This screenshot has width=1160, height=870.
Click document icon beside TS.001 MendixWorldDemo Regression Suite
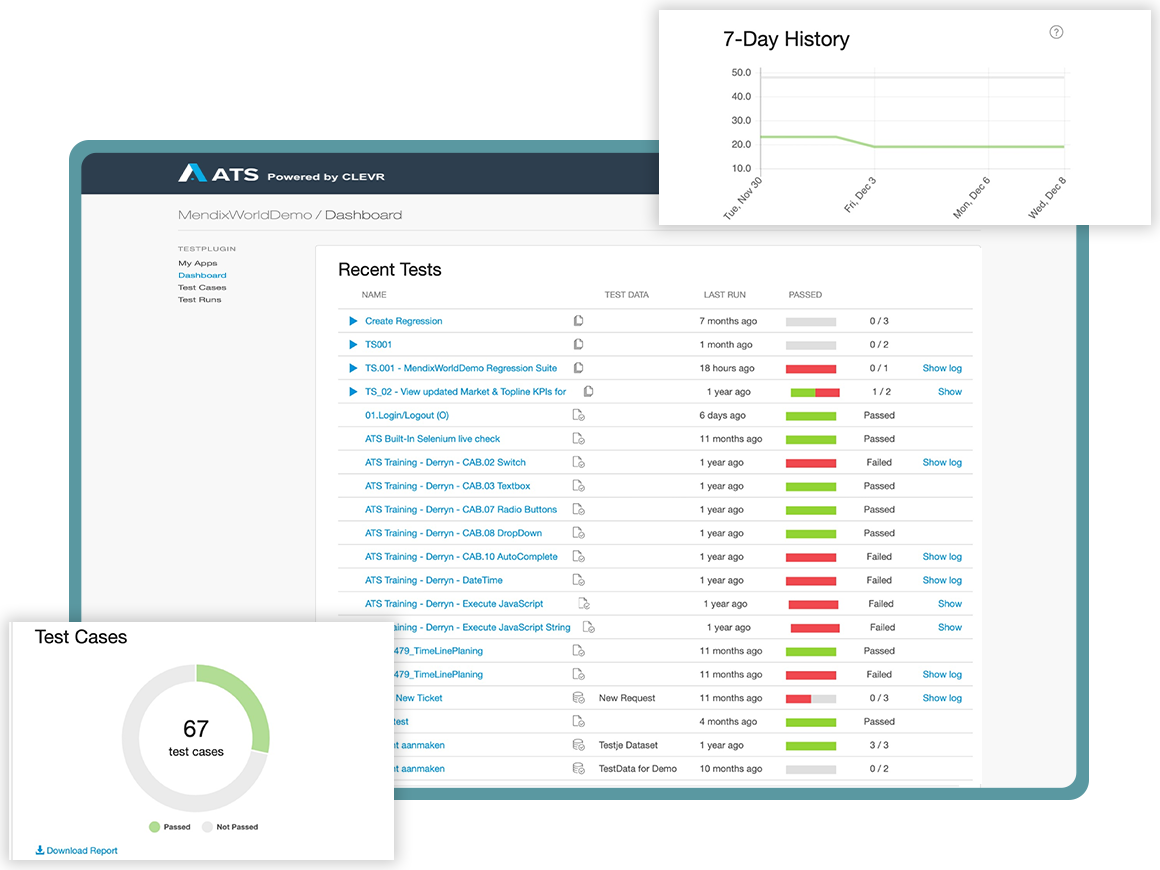(x=579, y=368)
